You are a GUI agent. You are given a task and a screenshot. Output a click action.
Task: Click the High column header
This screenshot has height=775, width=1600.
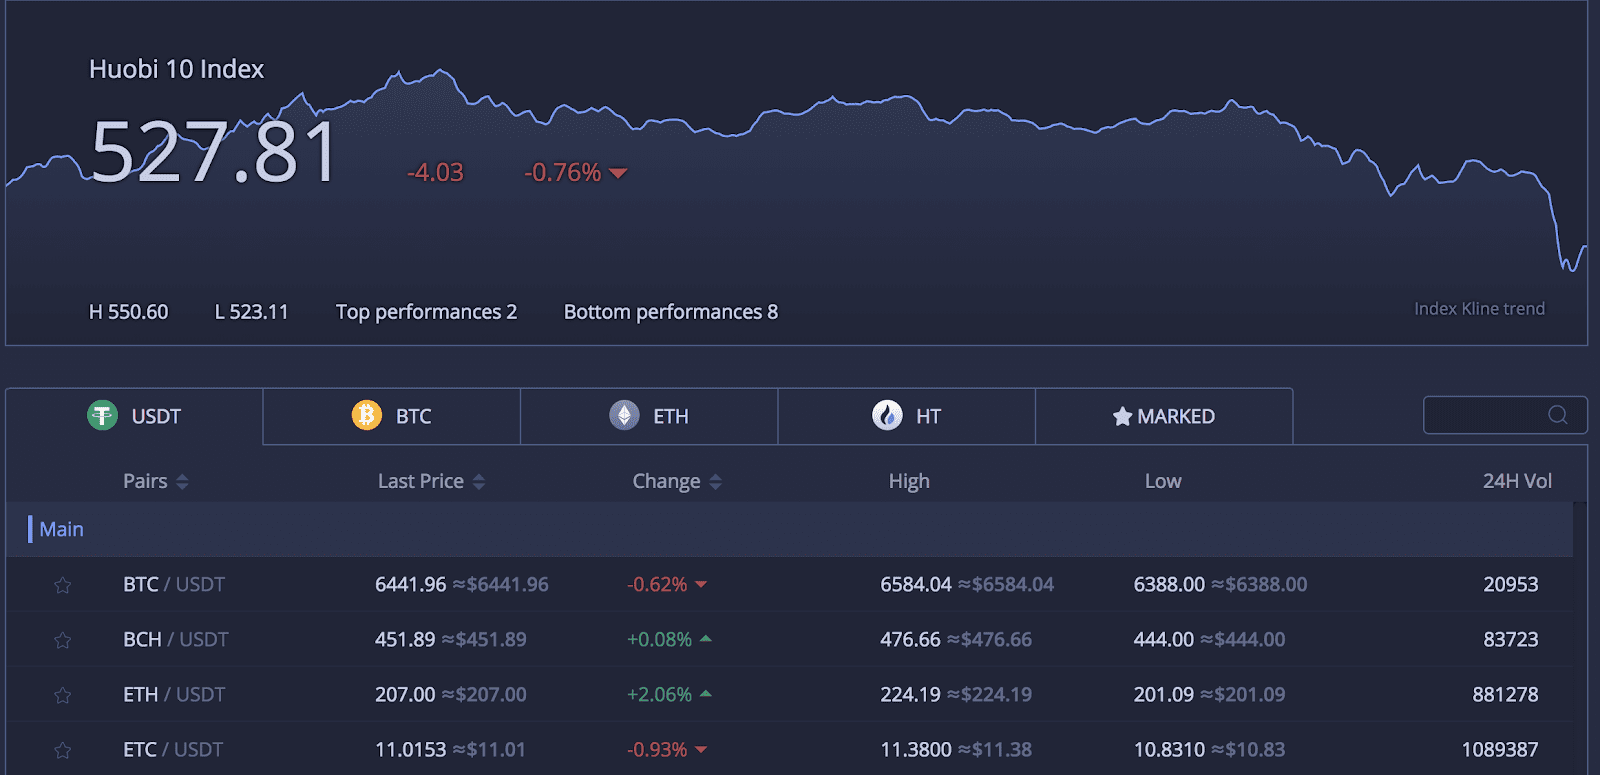[x=909, y=482]
